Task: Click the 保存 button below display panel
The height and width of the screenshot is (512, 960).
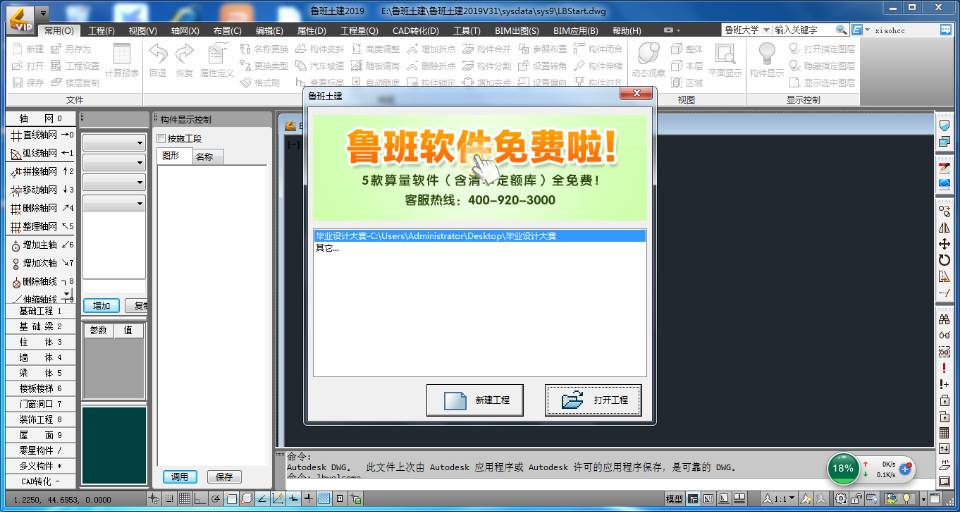Action: click(224, 476)
